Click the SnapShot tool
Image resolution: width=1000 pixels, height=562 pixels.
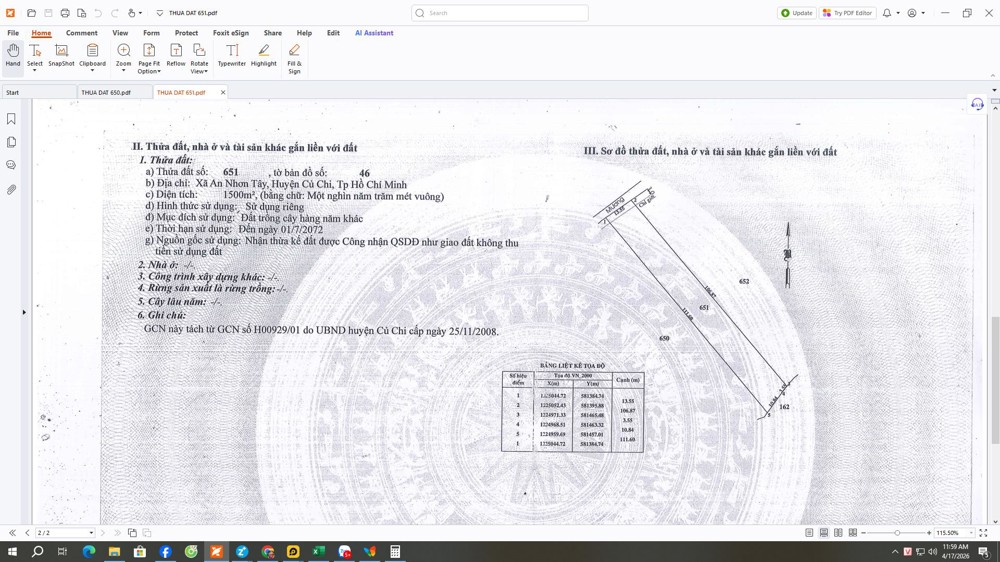61,56
